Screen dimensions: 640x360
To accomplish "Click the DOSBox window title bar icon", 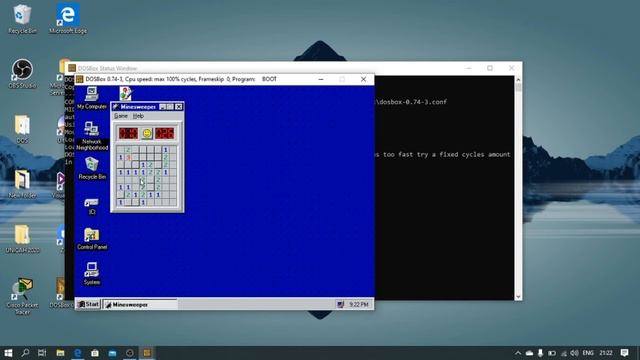I will [x=80, y=79].
